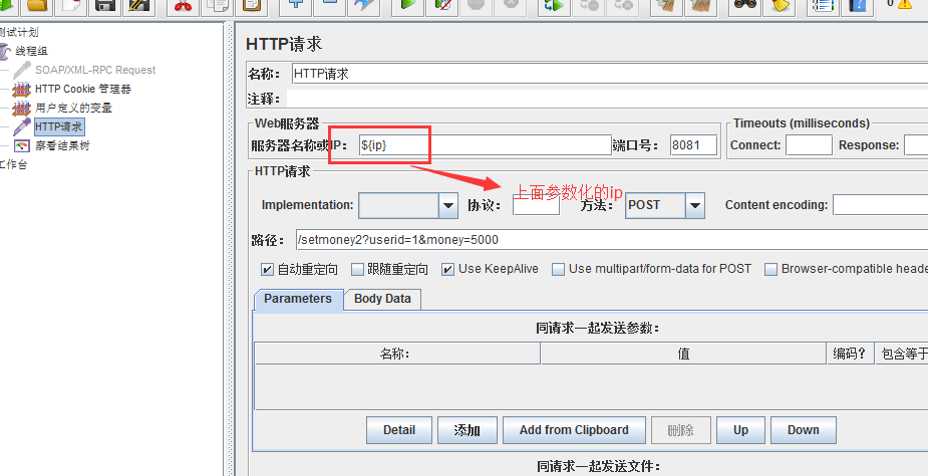This screenshot has width=928, height=476.
Task: Click the Up button
Action: point(741,430)
